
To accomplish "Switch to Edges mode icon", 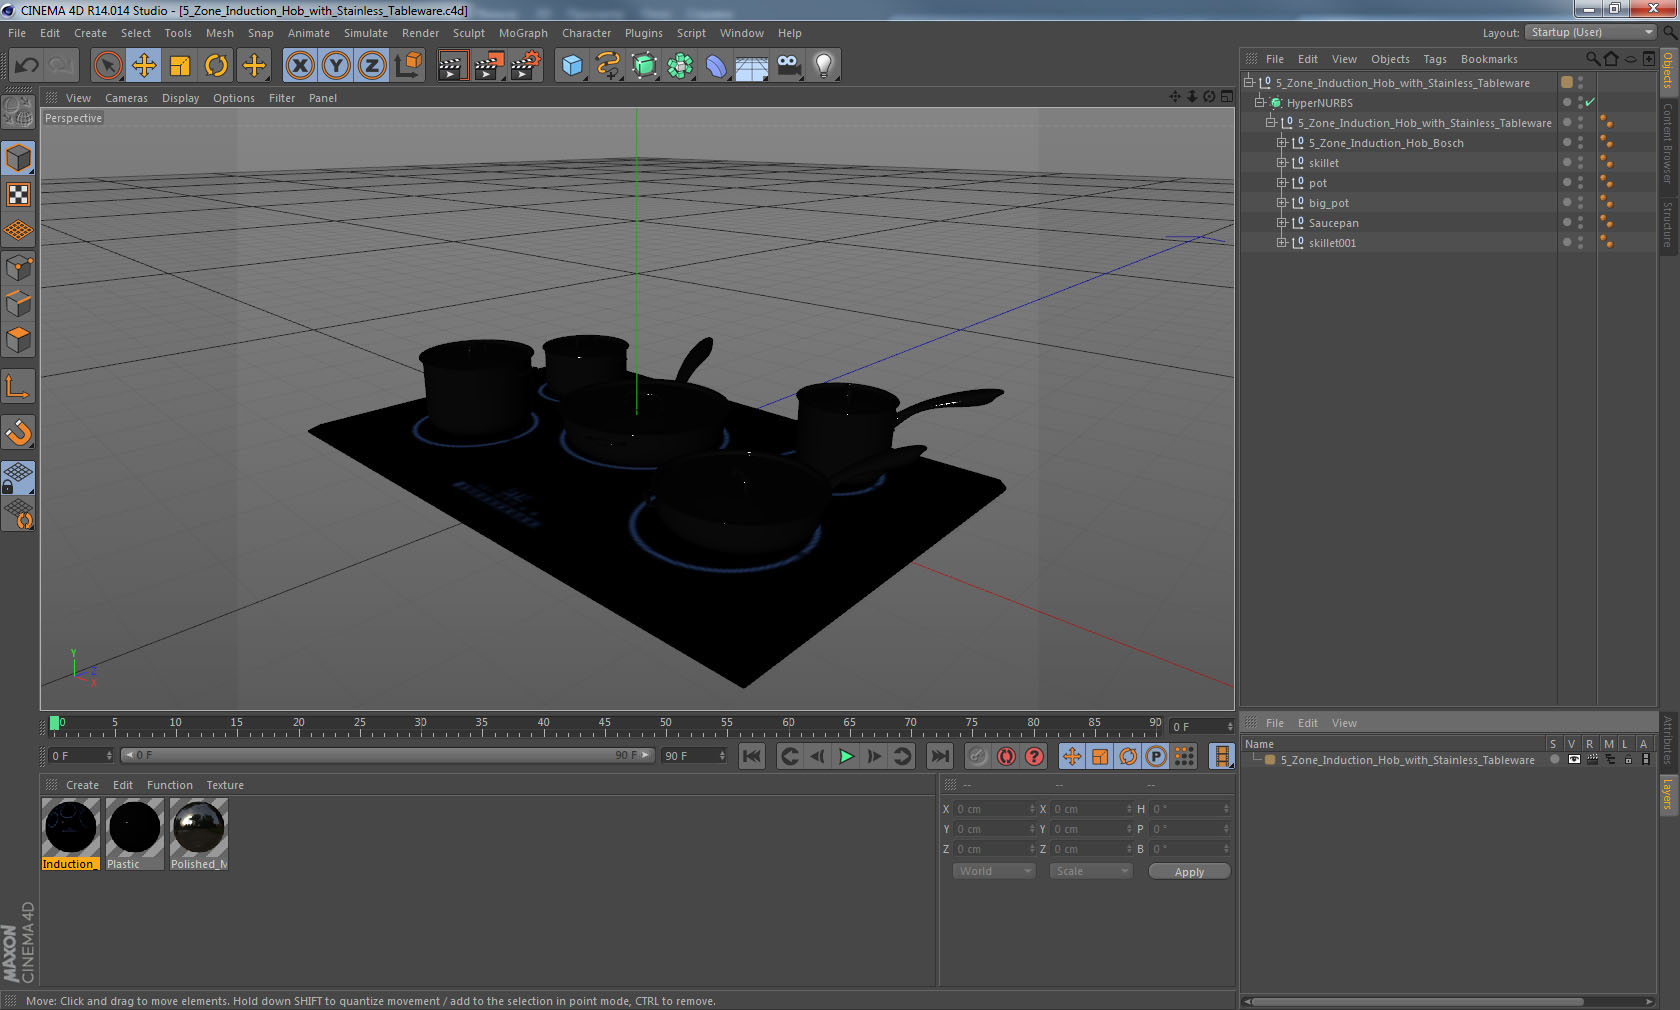I will (x=19, y=304).
